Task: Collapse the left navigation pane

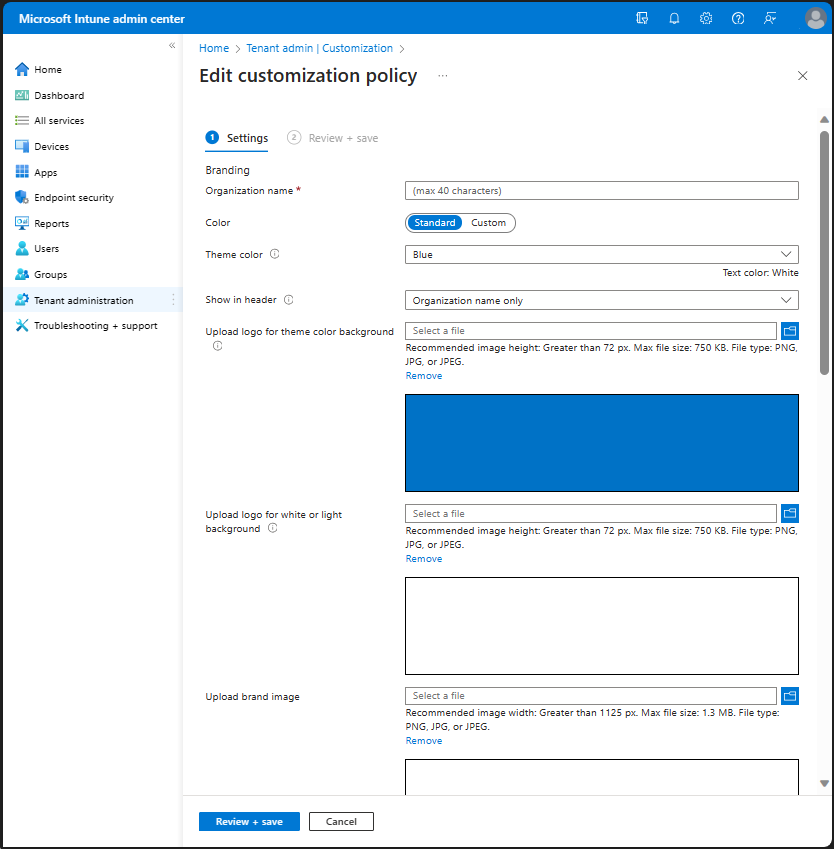Action: (x=171, y=44)
